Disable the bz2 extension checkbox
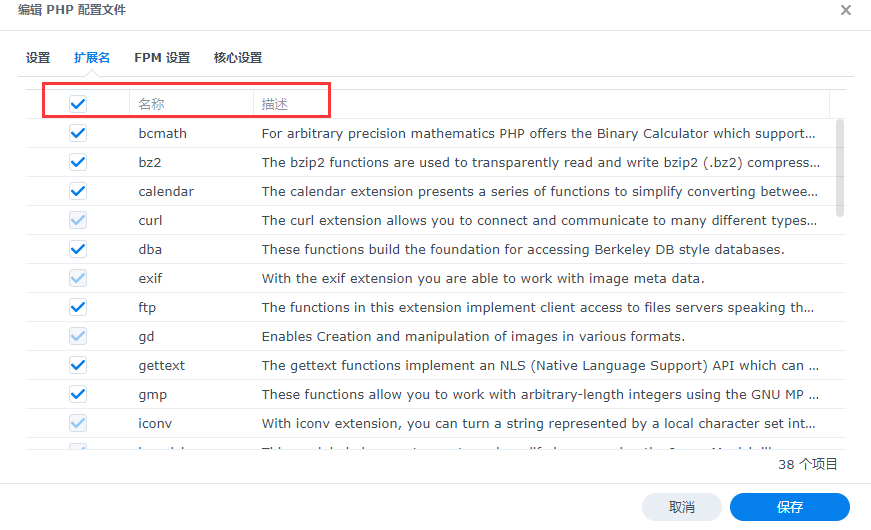The width and height of the screenshot is (871, 530). tap(77, 162)
